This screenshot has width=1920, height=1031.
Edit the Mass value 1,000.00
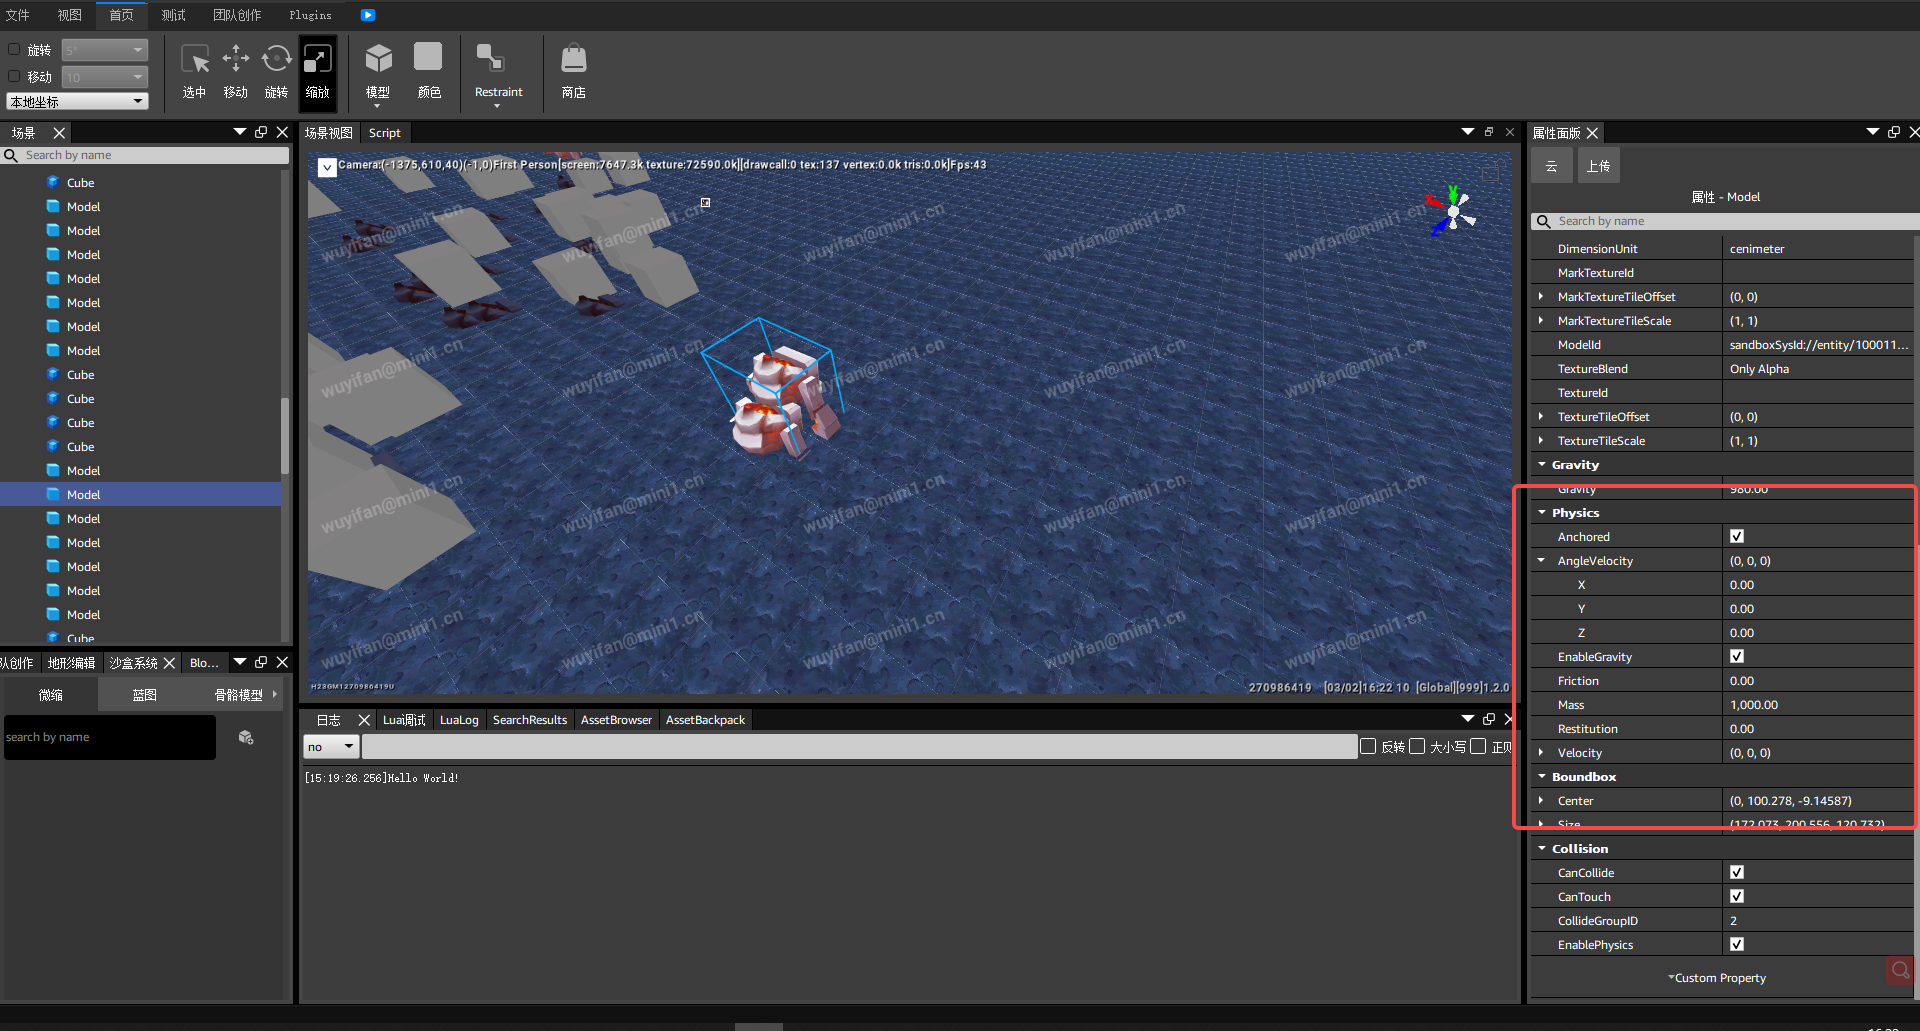[1818, 704]
